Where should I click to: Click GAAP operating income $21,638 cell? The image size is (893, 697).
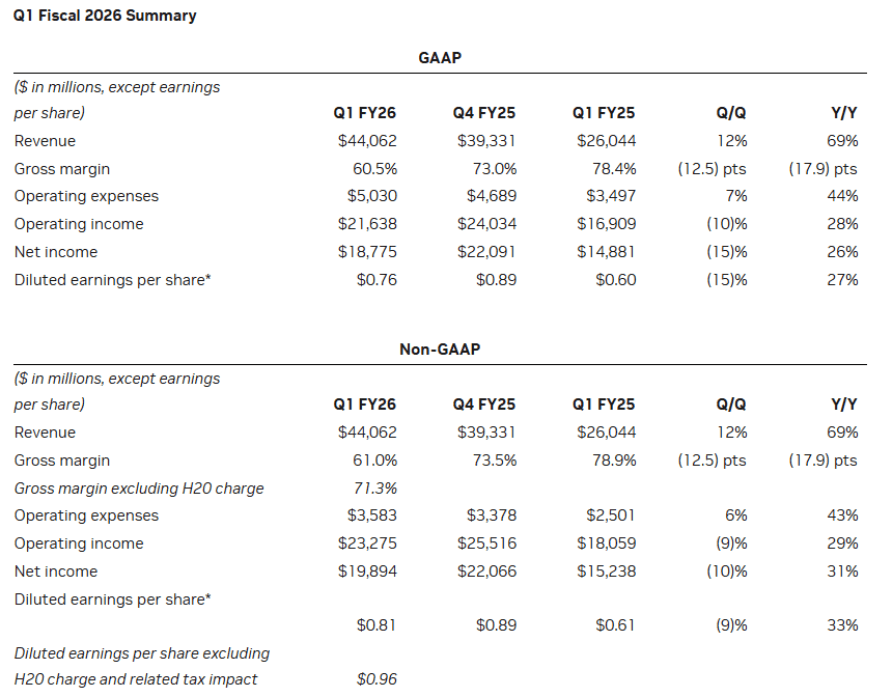(x=367, y=224)
